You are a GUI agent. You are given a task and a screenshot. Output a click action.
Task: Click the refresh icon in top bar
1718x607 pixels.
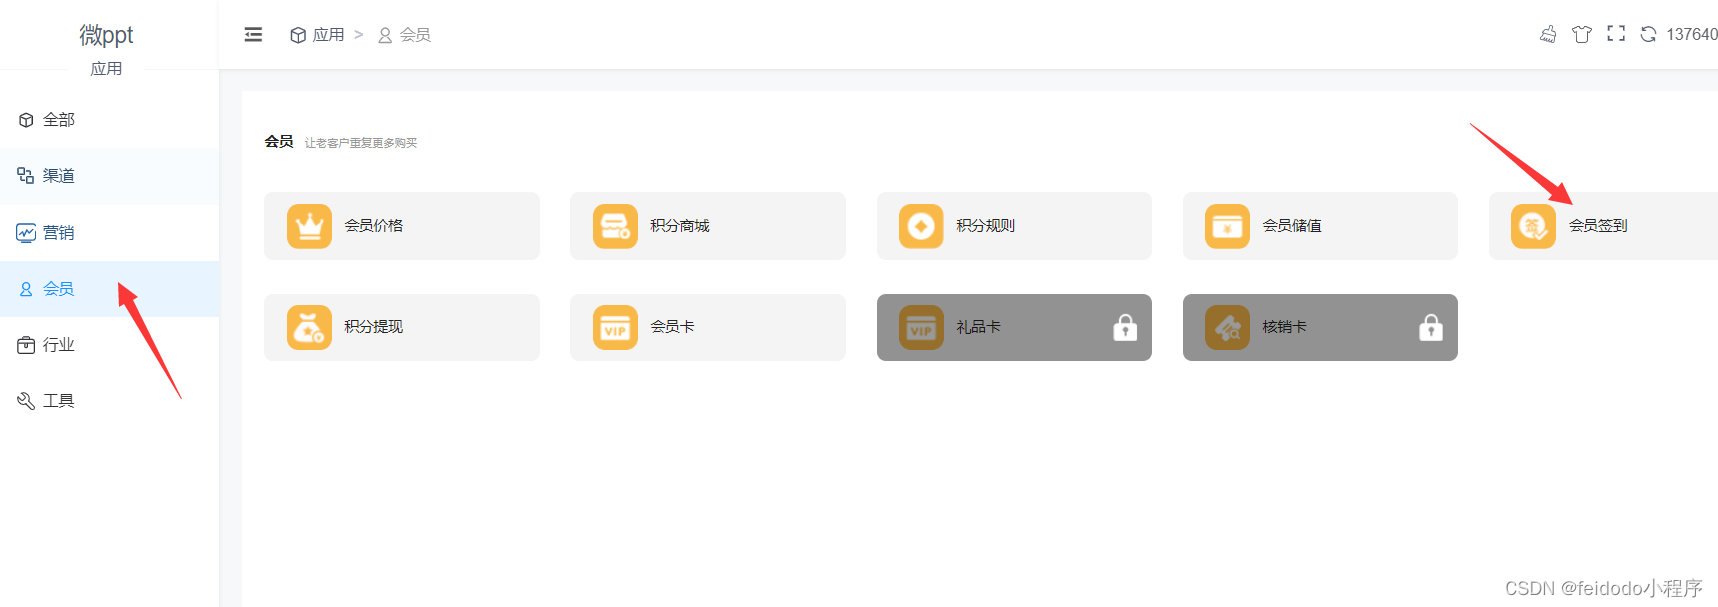click(x=1648, y=34)
